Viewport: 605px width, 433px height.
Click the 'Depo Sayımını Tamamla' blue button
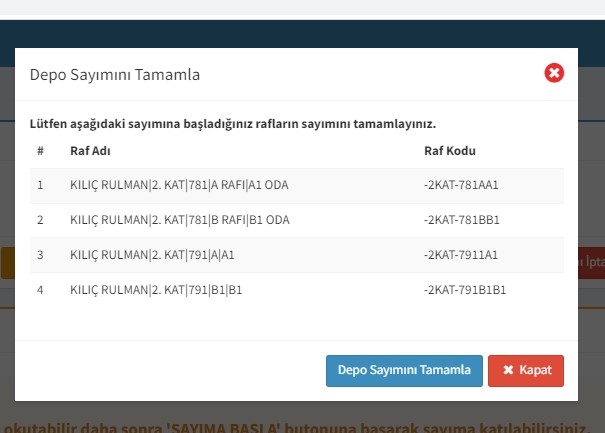(404, 370)
